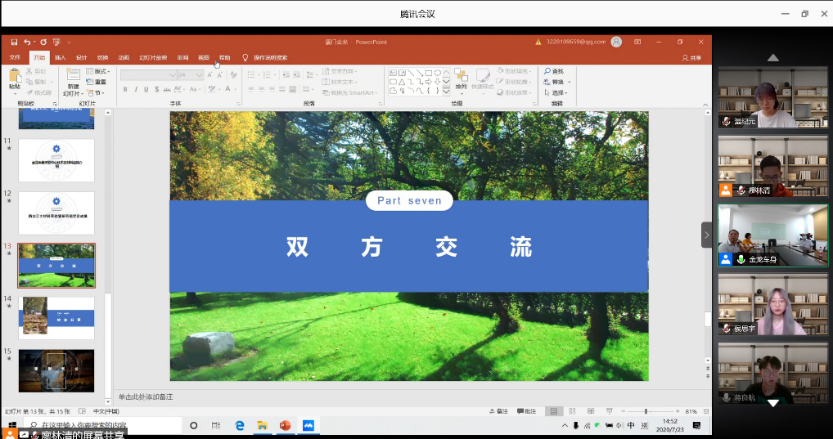This screenshot has width=833, height=439.
Task: Click the 共享 Share button
Action: pyautogui.click(x=692, y=57)
